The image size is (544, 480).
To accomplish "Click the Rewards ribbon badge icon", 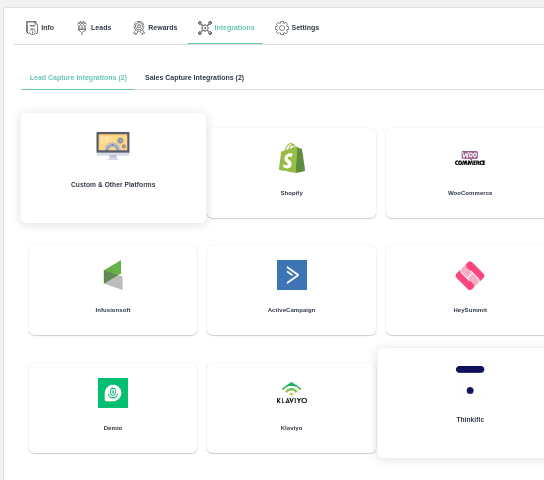I will pyautogui.click(x=139, y=28).
